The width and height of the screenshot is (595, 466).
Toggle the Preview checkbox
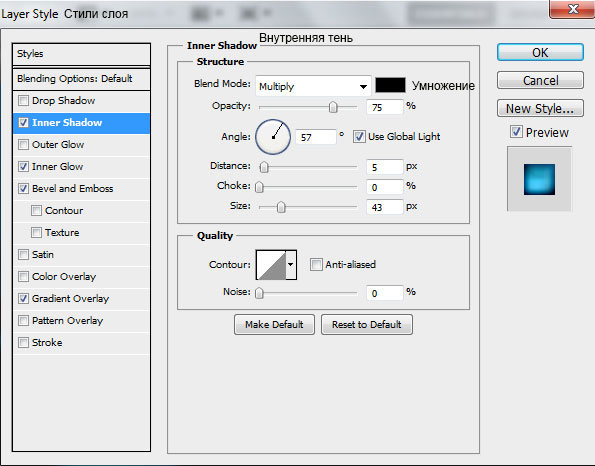tap(516, 132)
